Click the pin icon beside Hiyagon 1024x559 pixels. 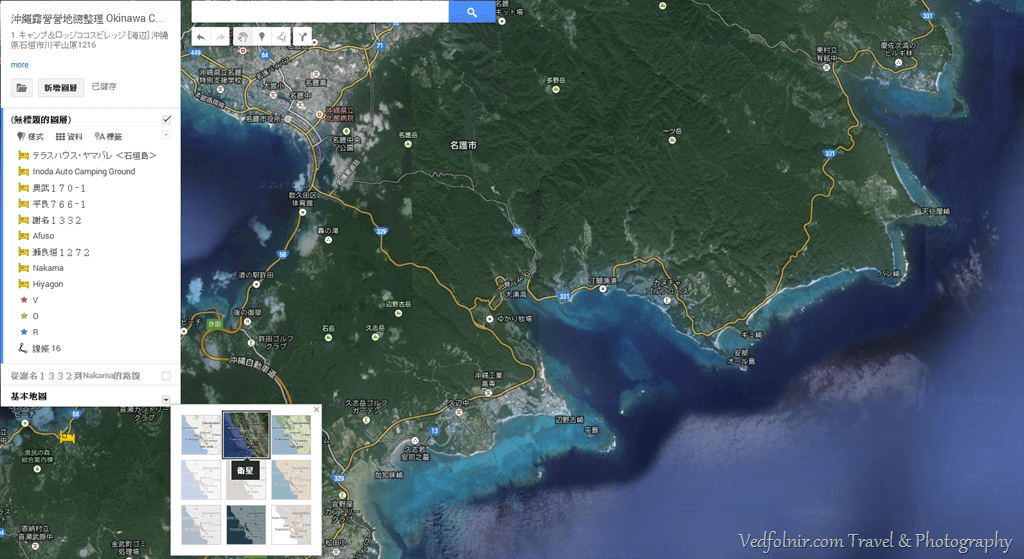click(x=24, y=284)
